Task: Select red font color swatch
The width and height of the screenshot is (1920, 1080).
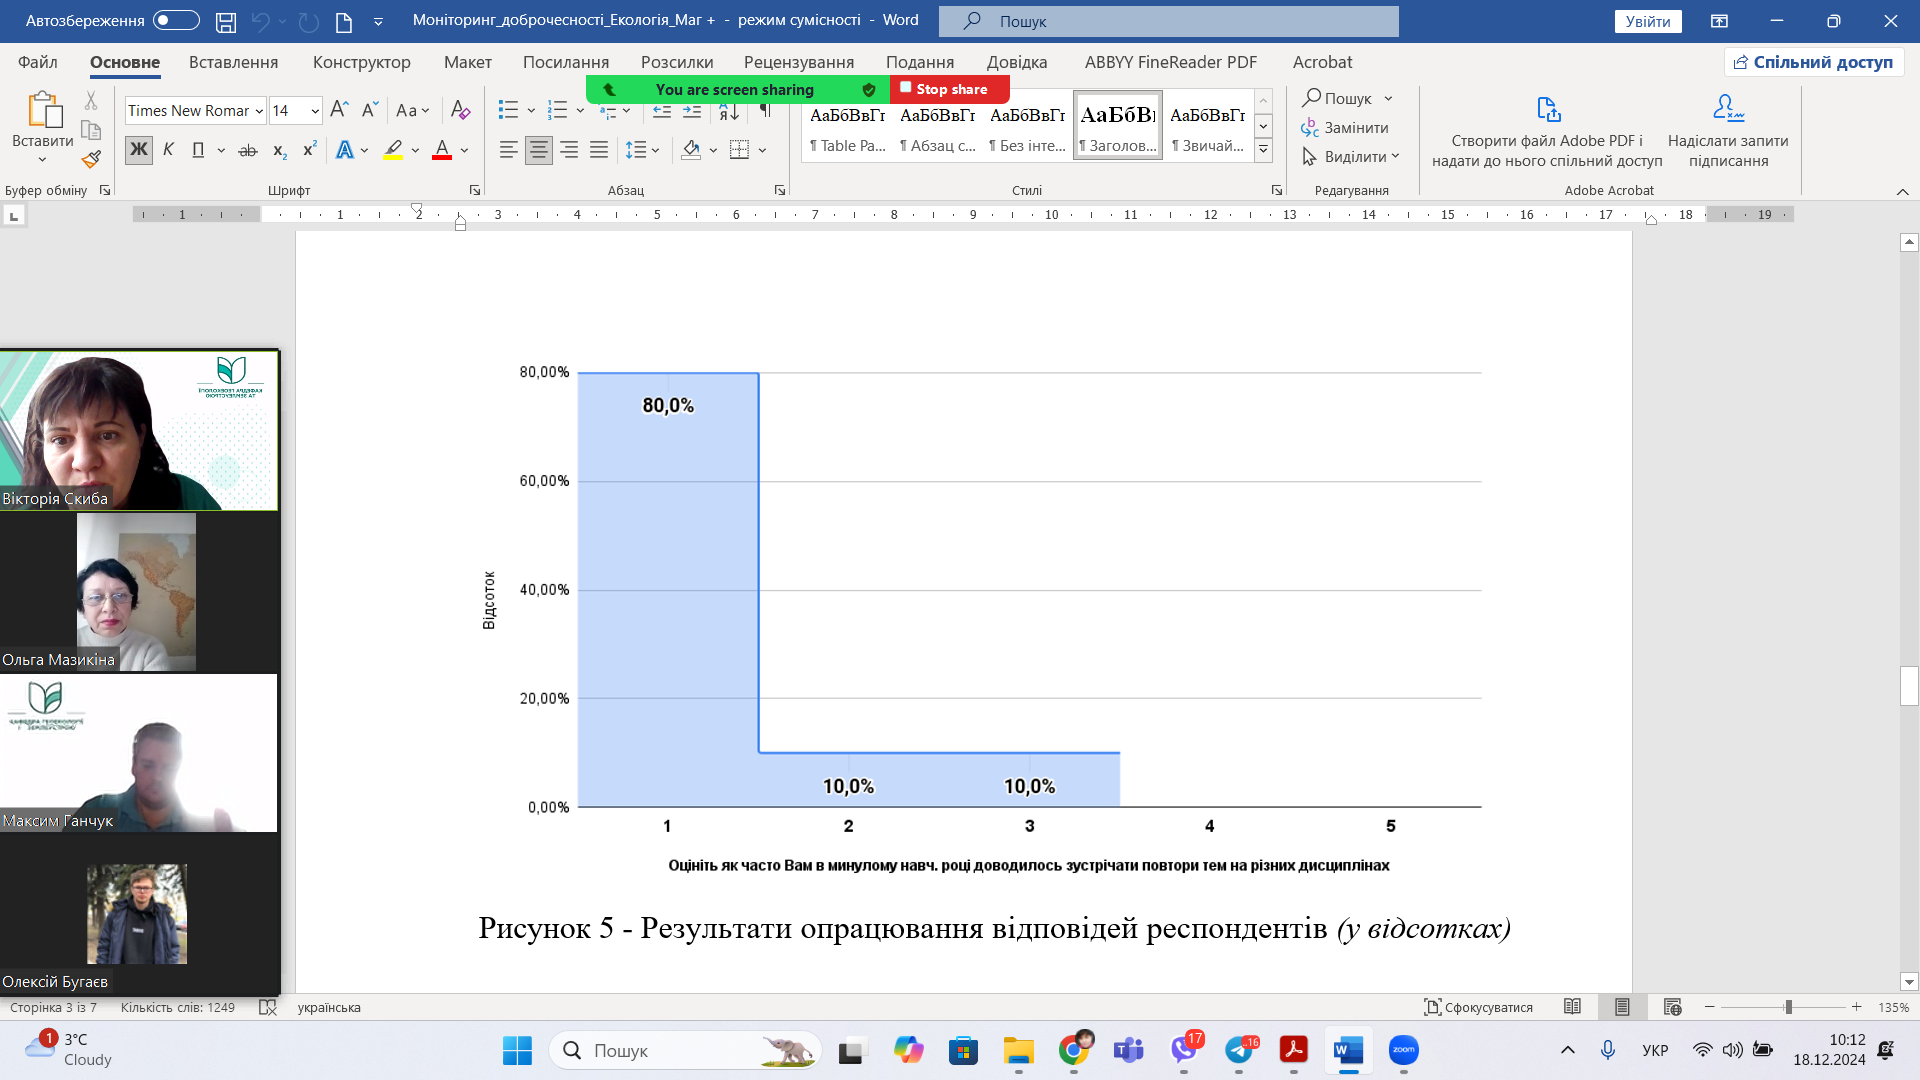Action: pyautogui.click(x=441, y=150)
